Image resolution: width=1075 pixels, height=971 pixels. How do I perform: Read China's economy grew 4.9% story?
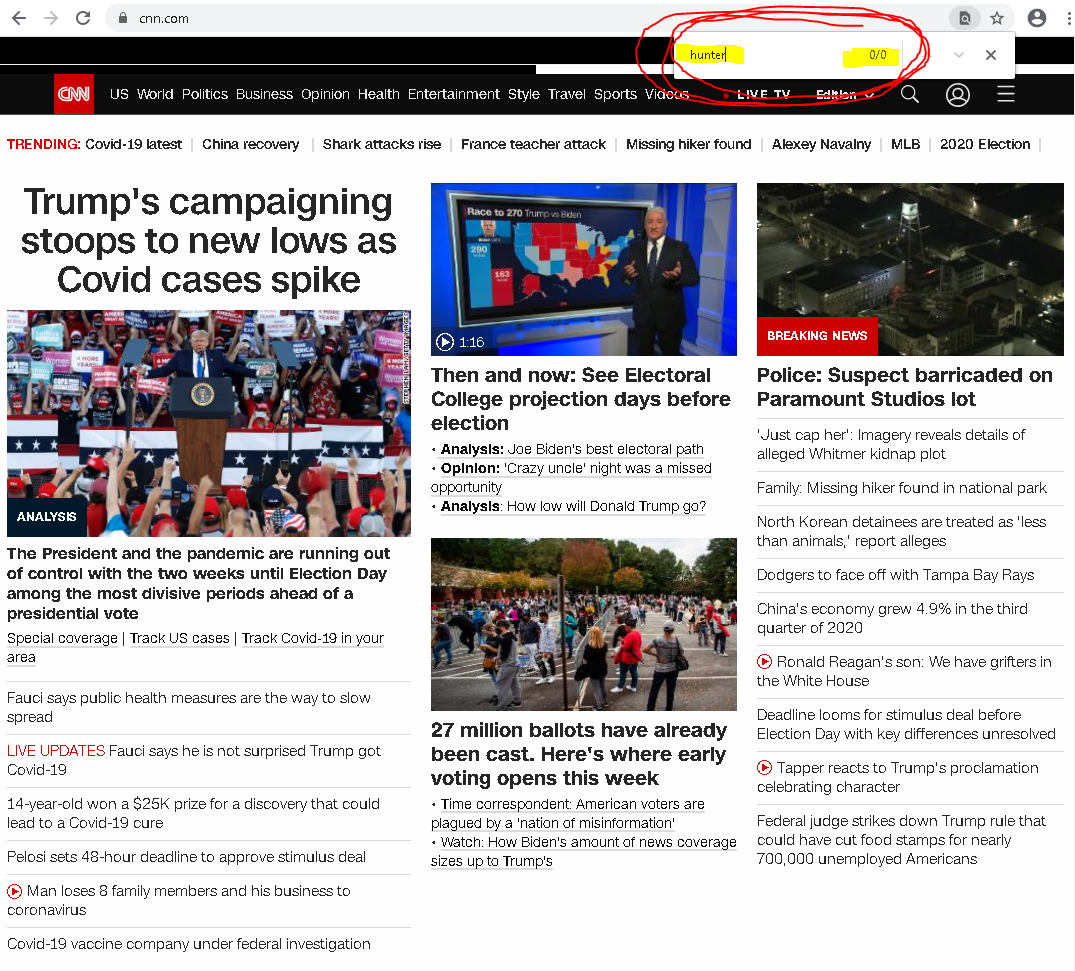tap(892, 619)
